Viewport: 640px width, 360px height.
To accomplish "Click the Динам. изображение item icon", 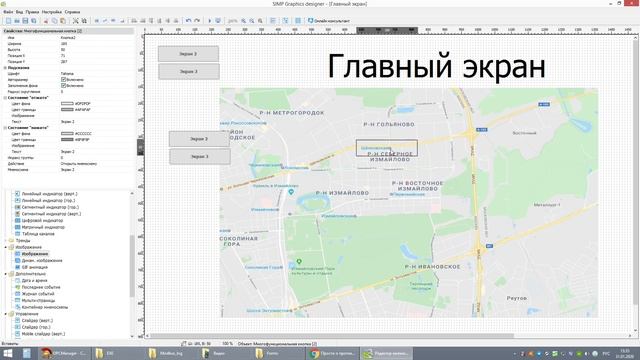I will click(x=18, y=260).
